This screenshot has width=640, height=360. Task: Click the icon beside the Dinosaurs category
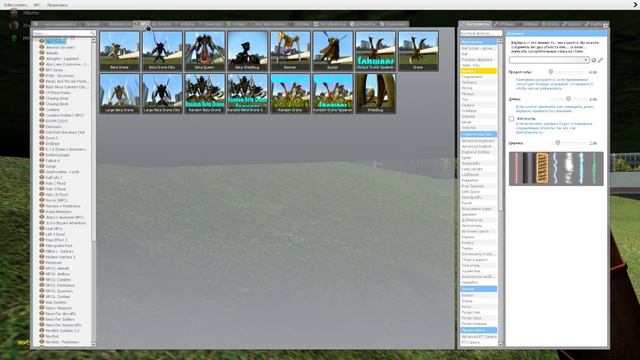42,127
